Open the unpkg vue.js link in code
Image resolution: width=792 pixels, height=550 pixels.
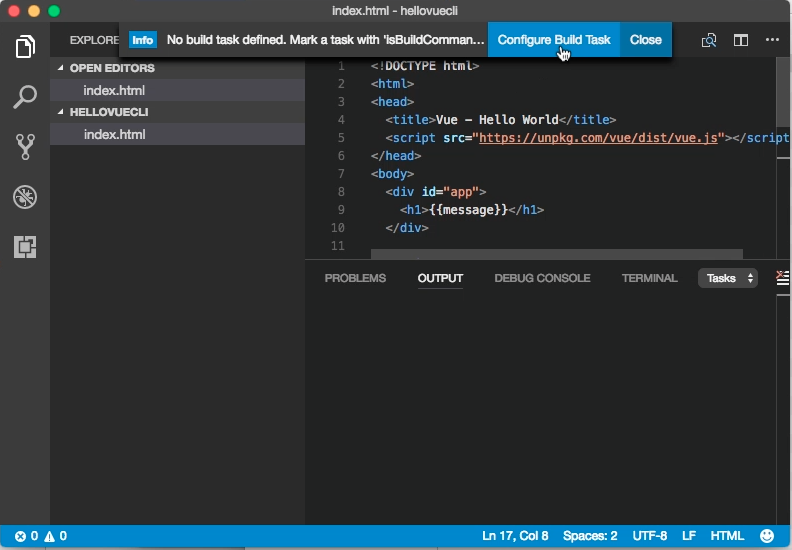click(598, 138)
